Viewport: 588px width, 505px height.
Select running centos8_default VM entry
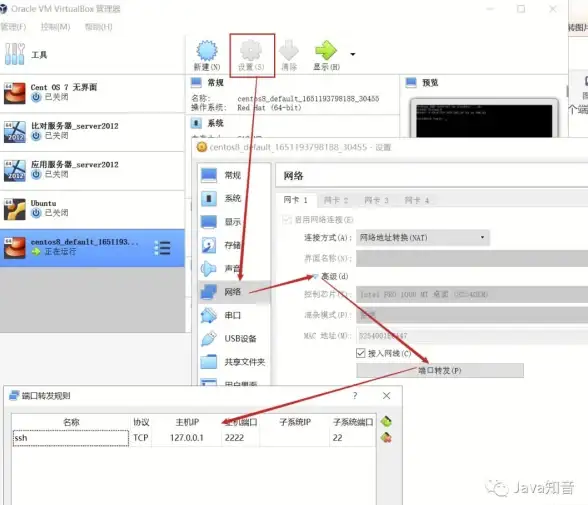(x=92, y=247)
